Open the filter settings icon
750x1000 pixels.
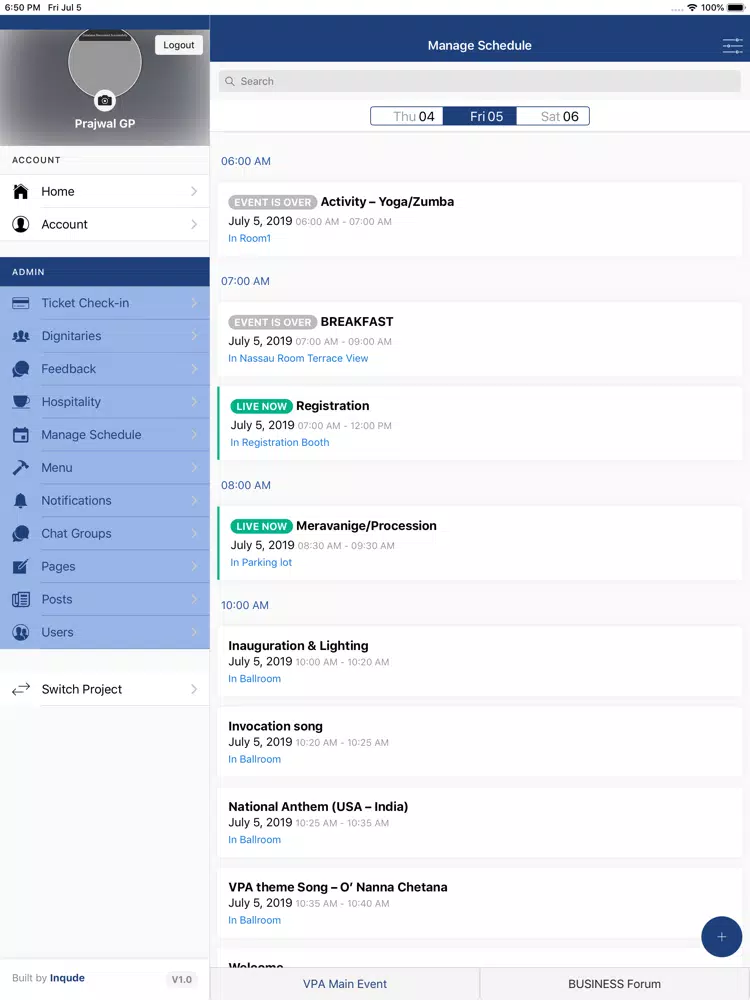click(x=732, y=46)
